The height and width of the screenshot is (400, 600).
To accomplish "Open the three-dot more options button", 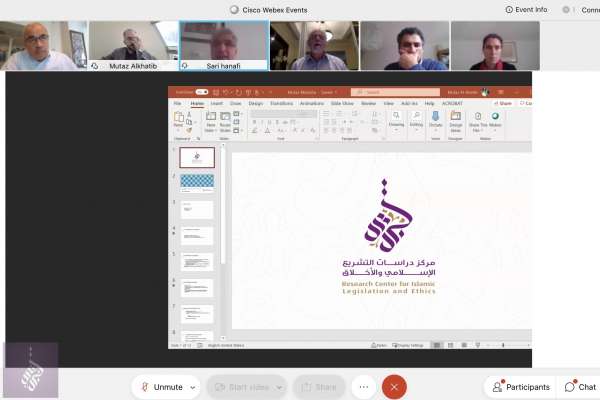I will tap(364, 387).
